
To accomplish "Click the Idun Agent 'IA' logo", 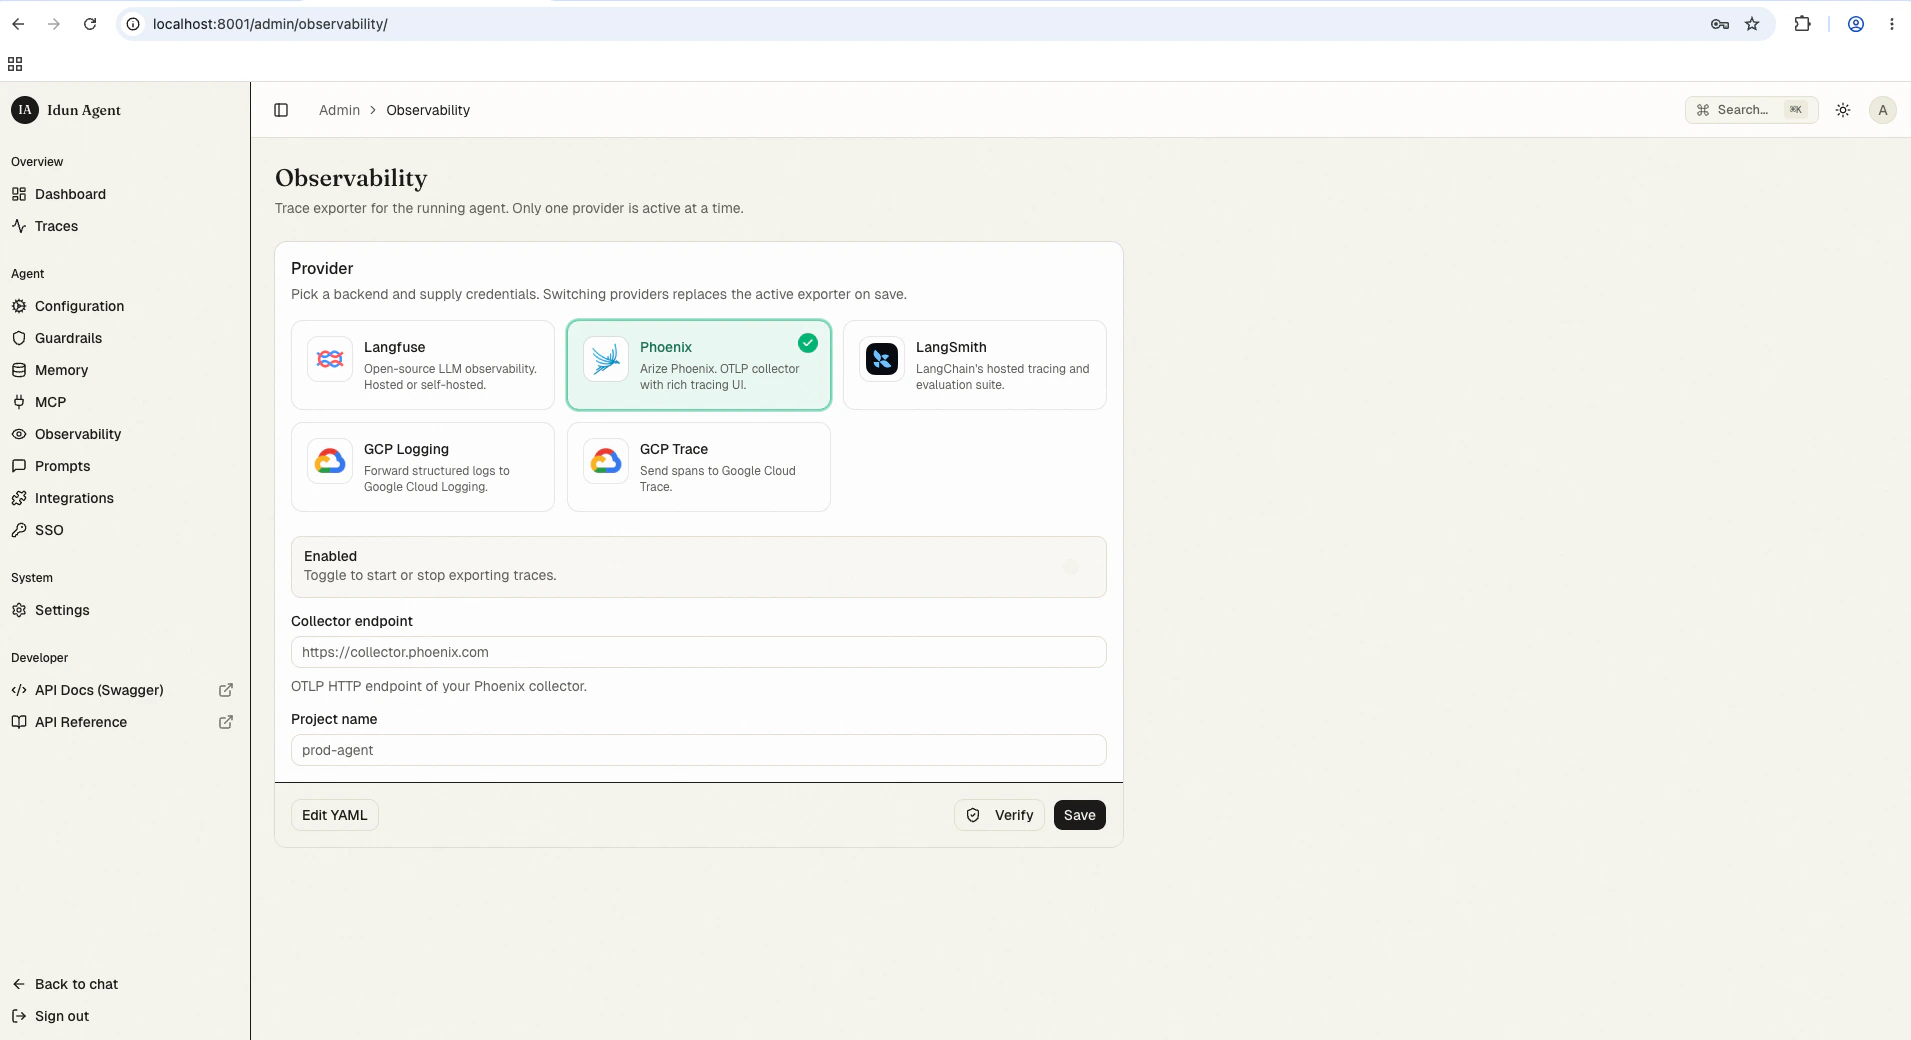I will 25,110.
